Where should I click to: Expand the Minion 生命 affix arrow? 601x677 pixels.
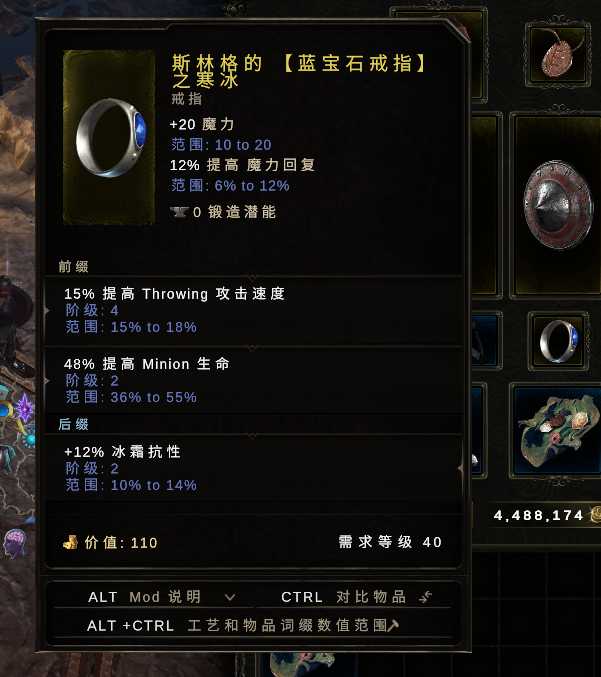point(47,381)
